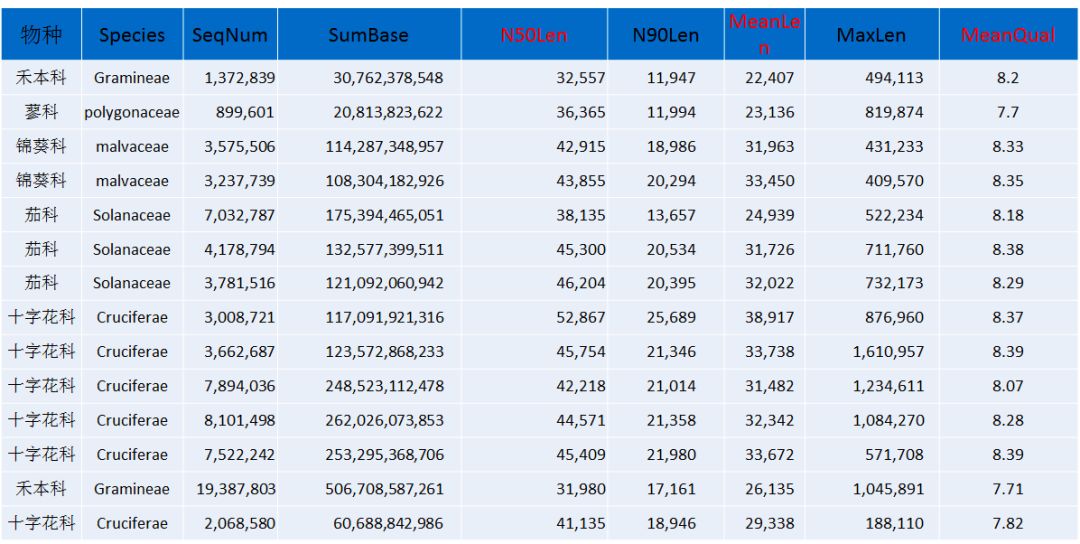Screen dimensions: 1080x544
Task: Select SeqNum value 2,068,580
Action: 239,523
